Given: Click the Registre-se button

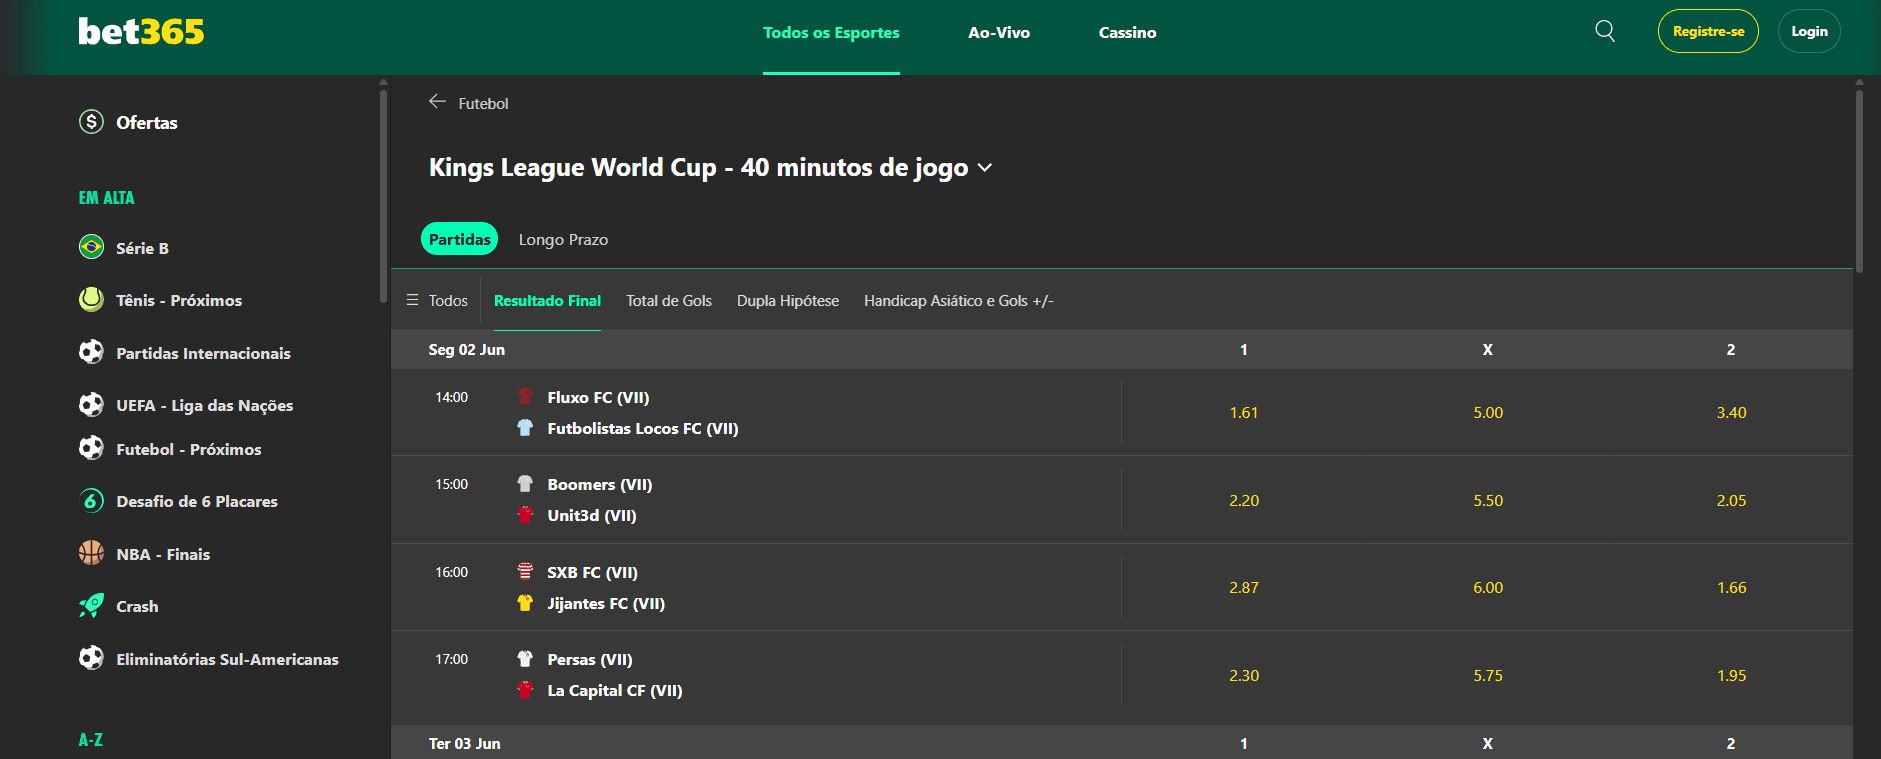Looking at the screenshot, I should (x=1708, y=31).
